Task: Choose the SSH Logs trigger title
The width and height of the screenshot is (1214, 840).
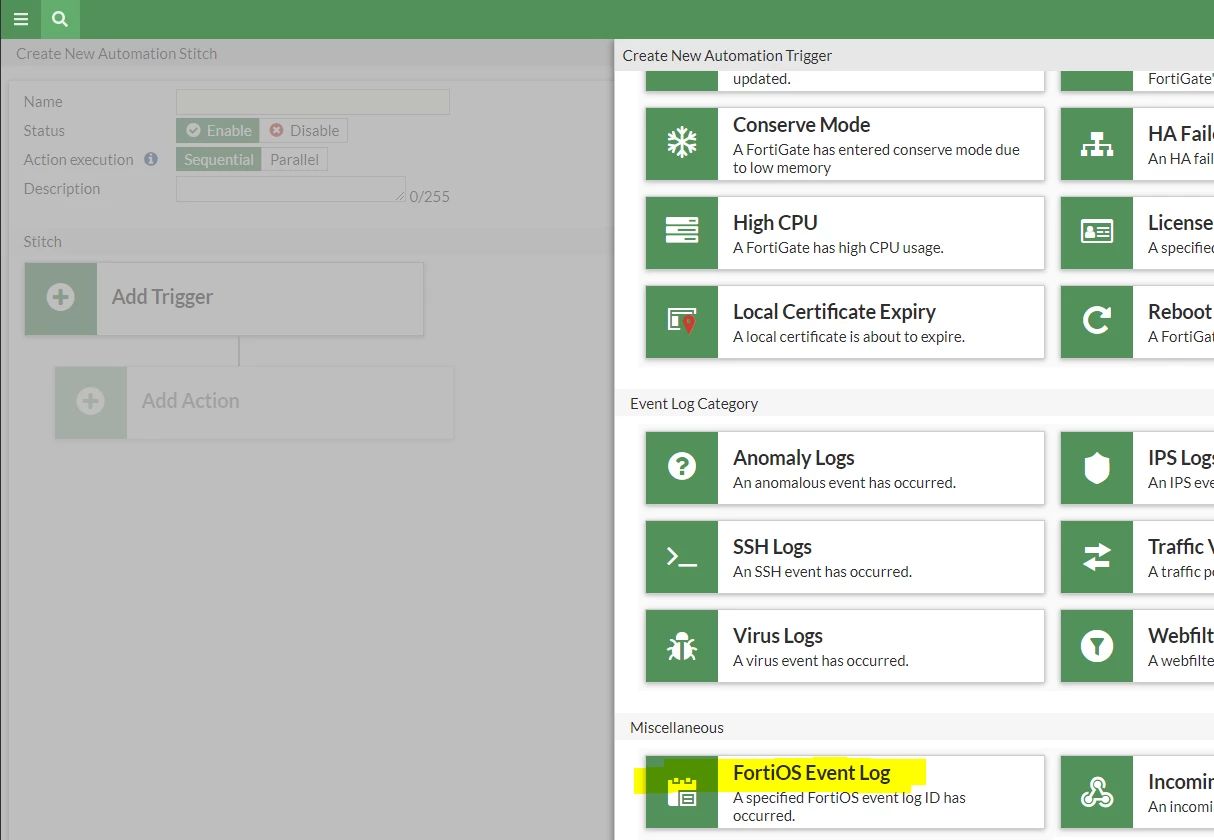Action: [x=772, y=547]
